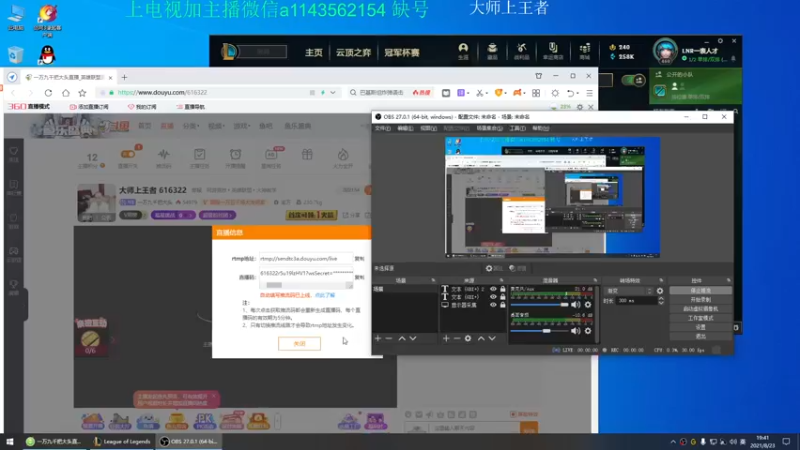The image size is (800, 450).
Task: Add a new scene in OBS Scenes panel
Action: [x=378, y=338]
